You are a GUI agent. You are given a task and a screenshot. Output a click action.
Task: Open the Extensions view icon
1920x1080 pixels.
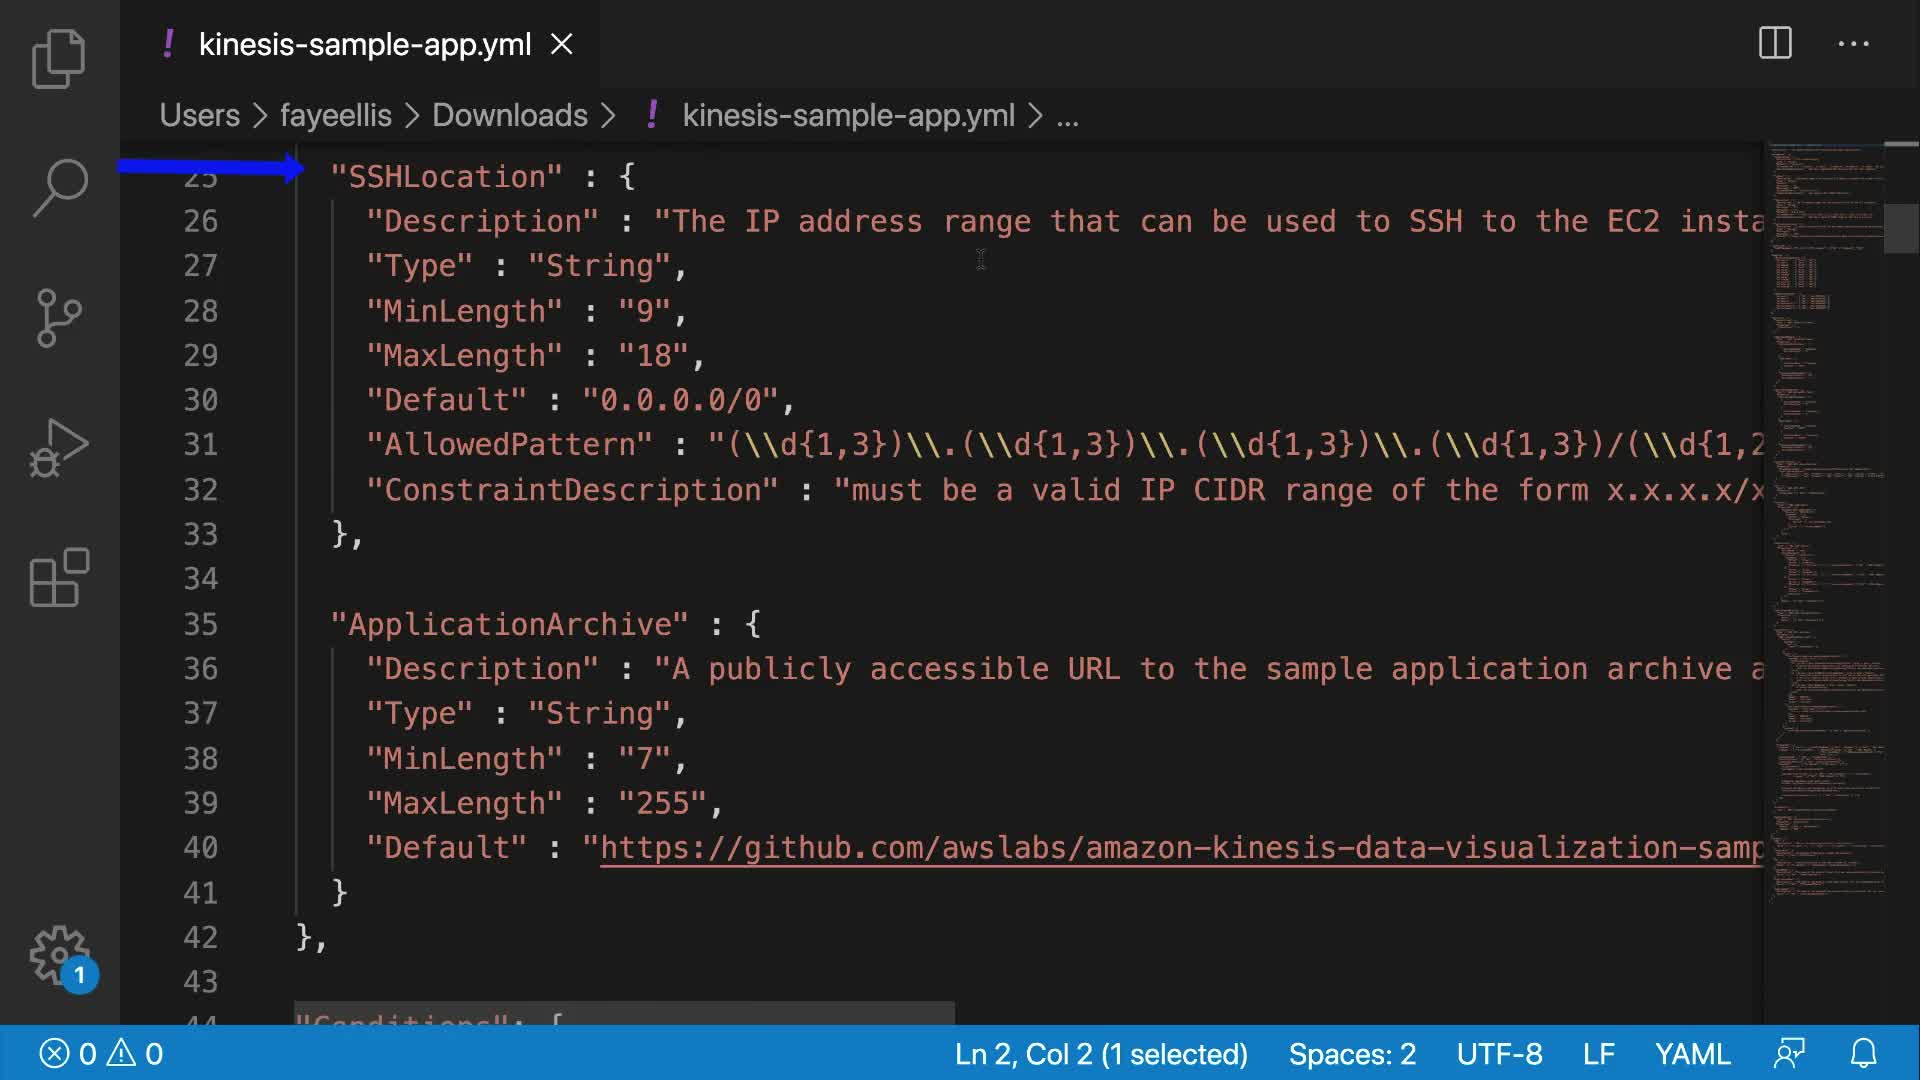tap(59, 577)
